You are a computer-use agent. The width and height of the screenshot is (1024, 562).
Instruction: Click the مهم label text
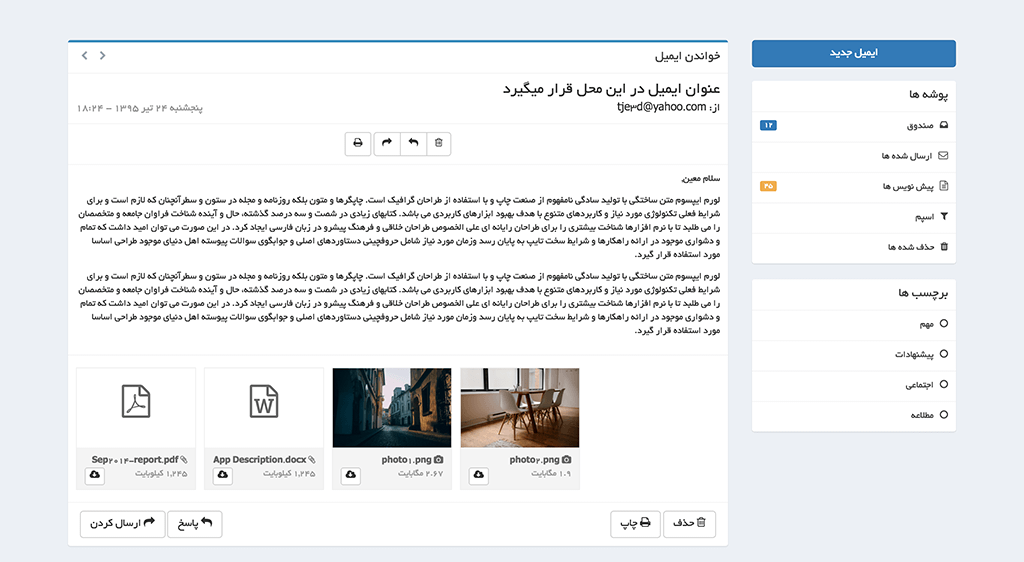pos(927,324)
